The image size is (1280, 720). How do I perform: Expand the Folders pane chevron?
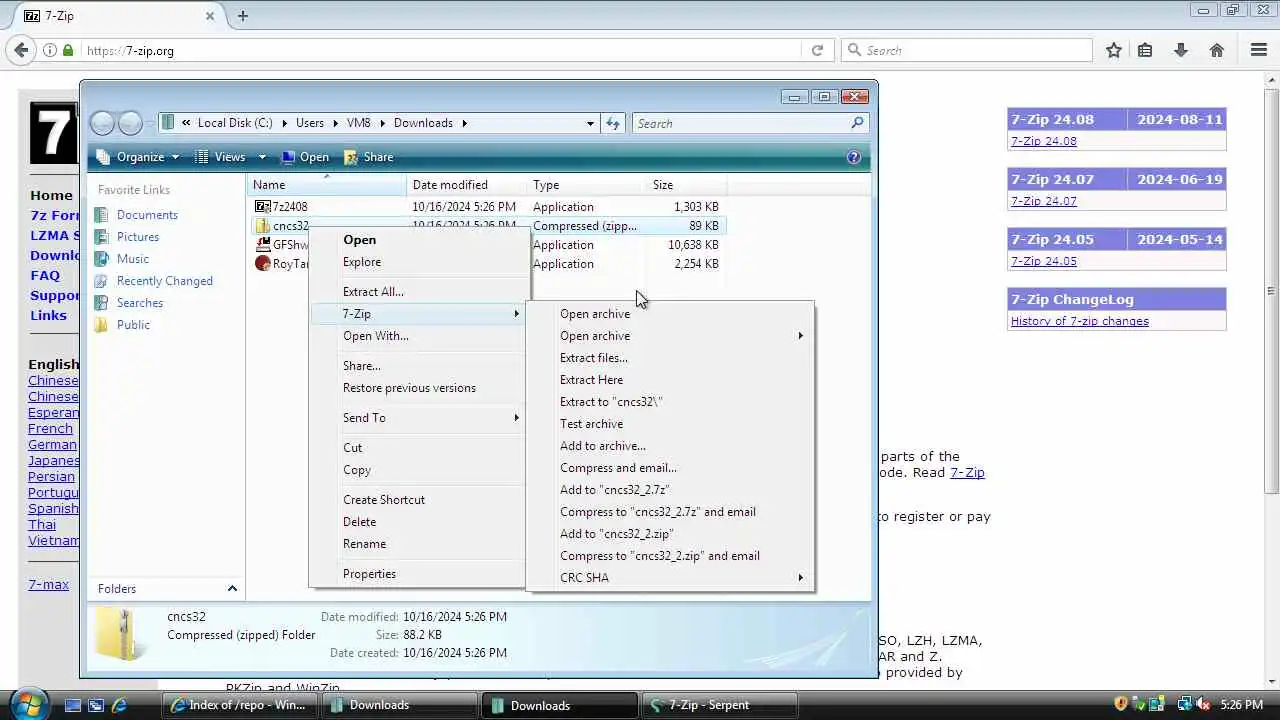click(232, 588)
